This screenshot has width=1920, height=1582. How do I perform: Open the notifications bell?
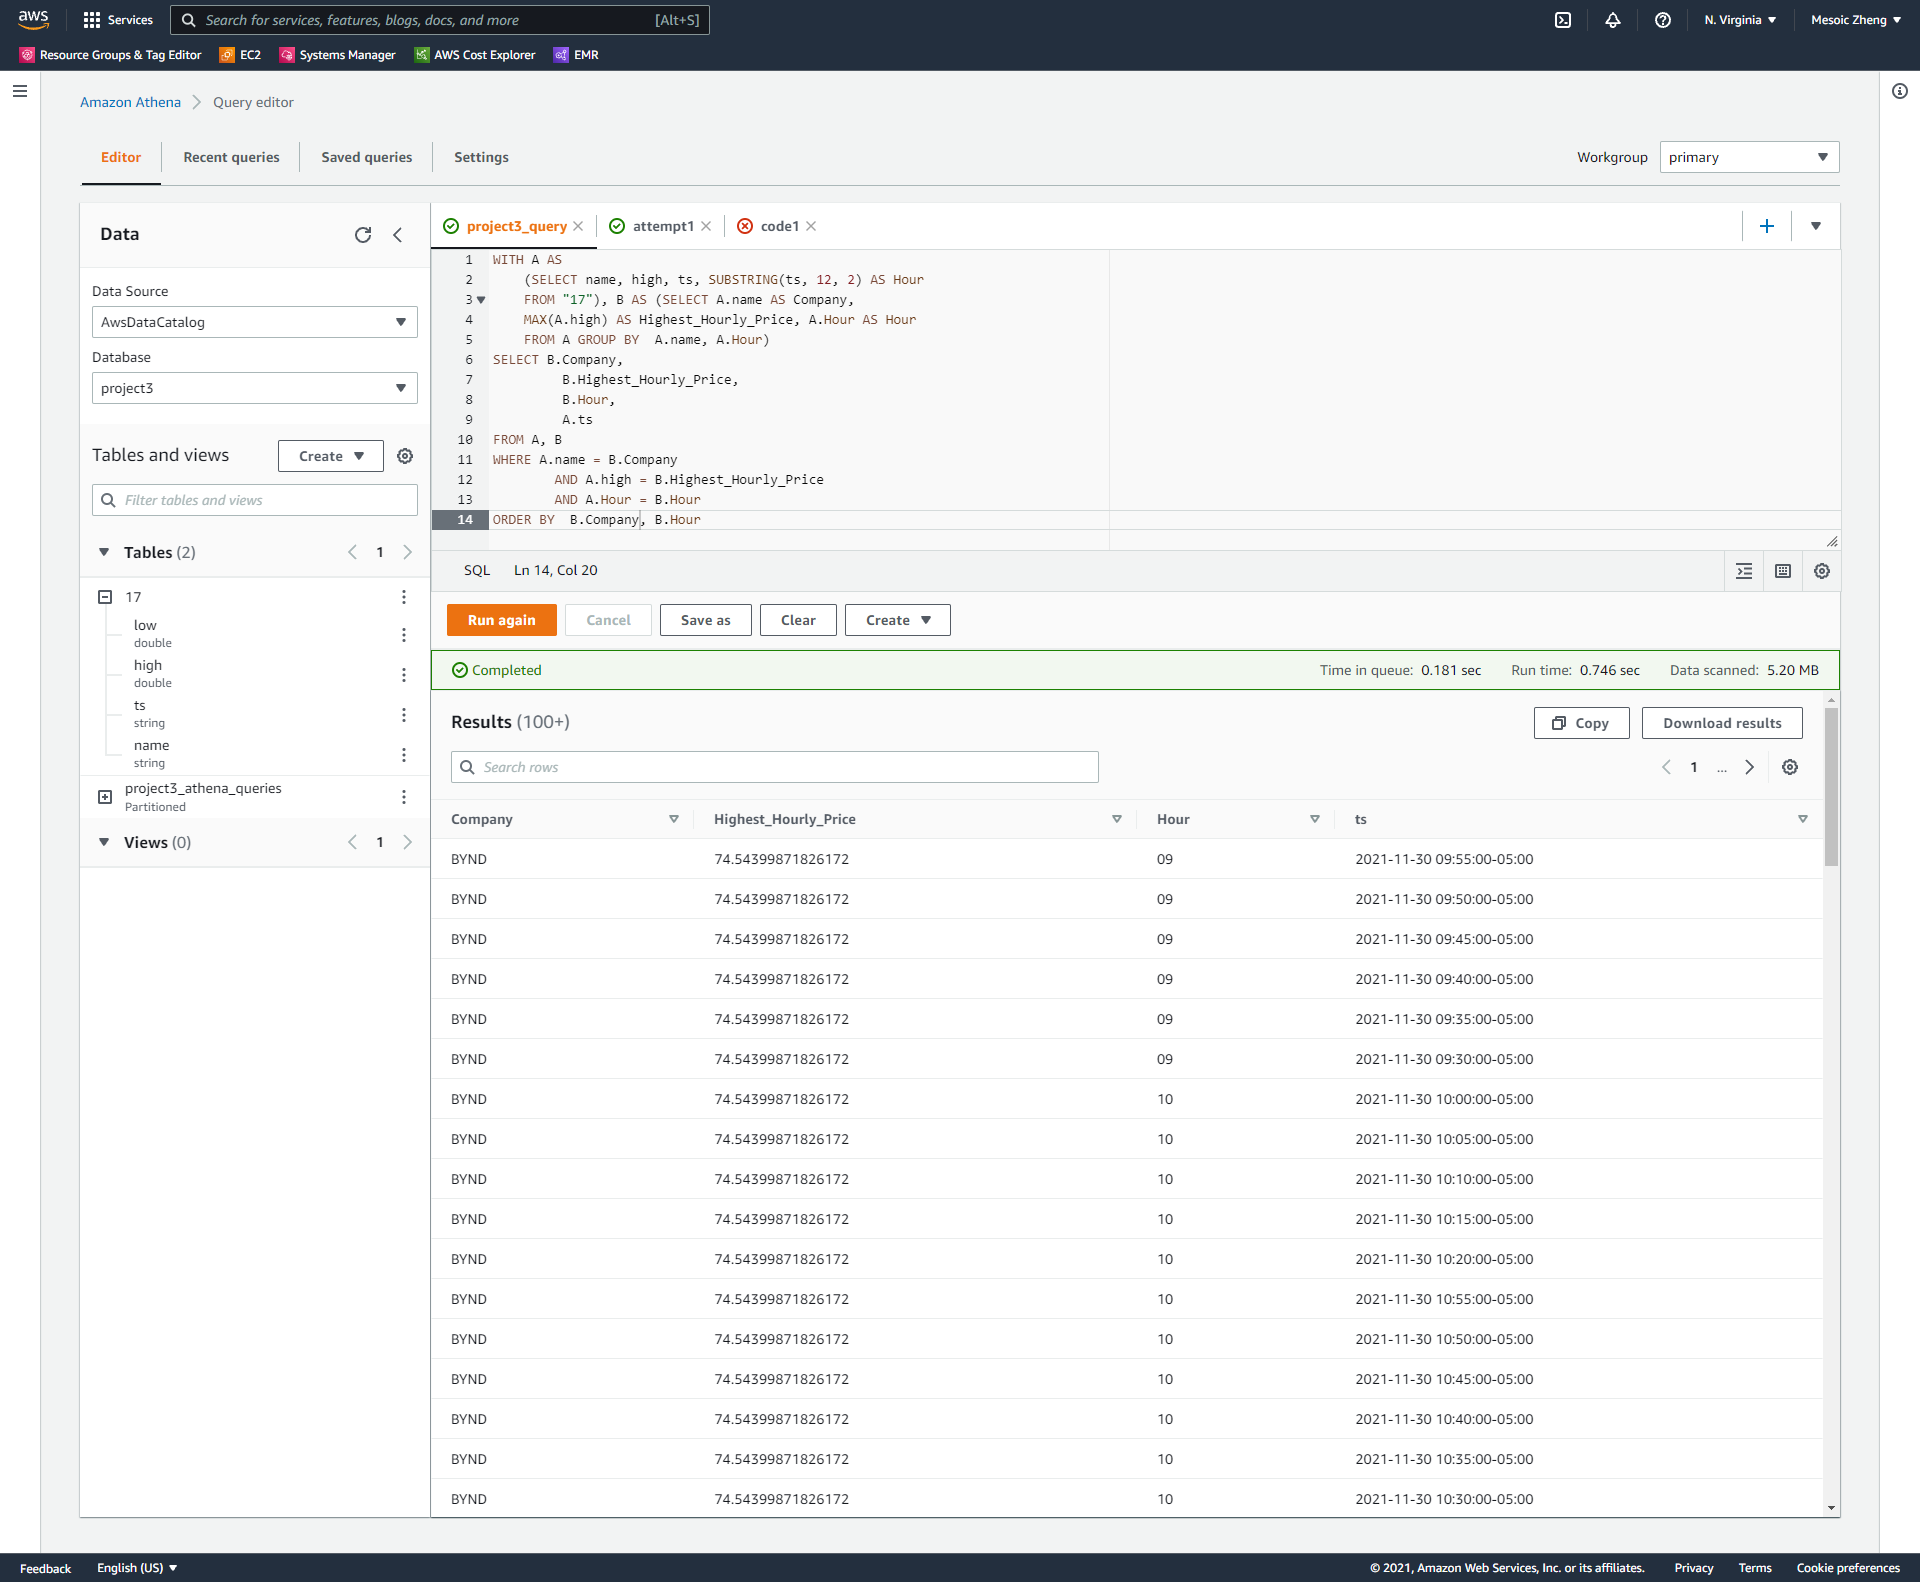coord(1613,19)
